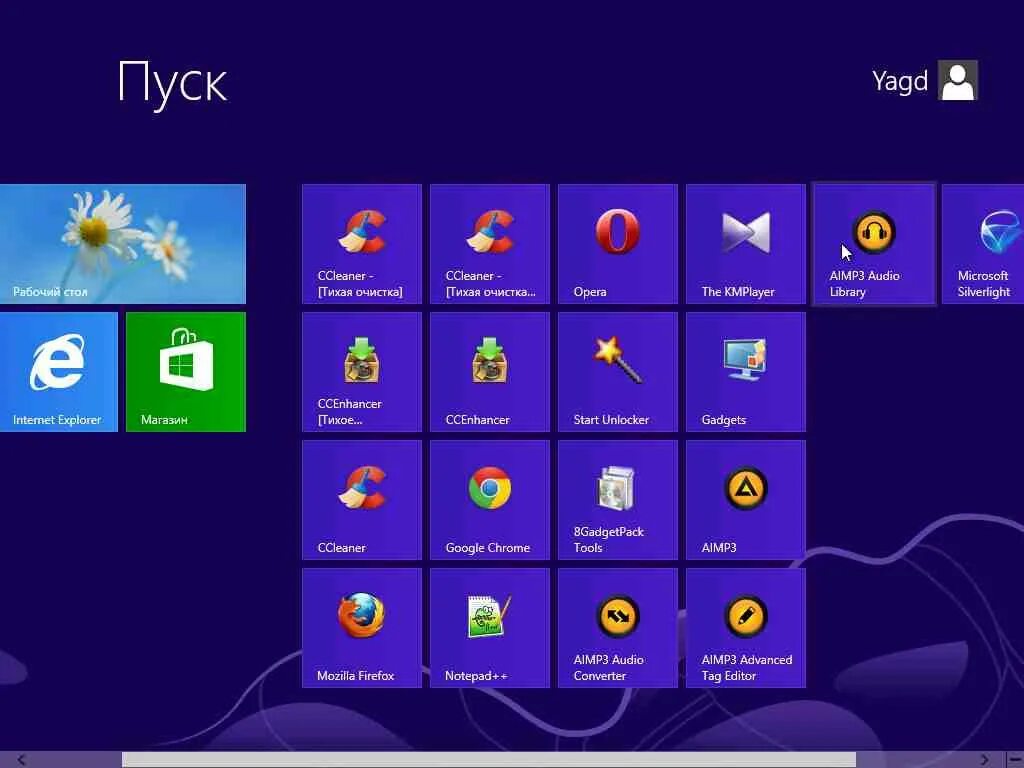Open the Desktop tile (Рабочий стол)
The image size is (1024, 768).
(x=123, y=244)
